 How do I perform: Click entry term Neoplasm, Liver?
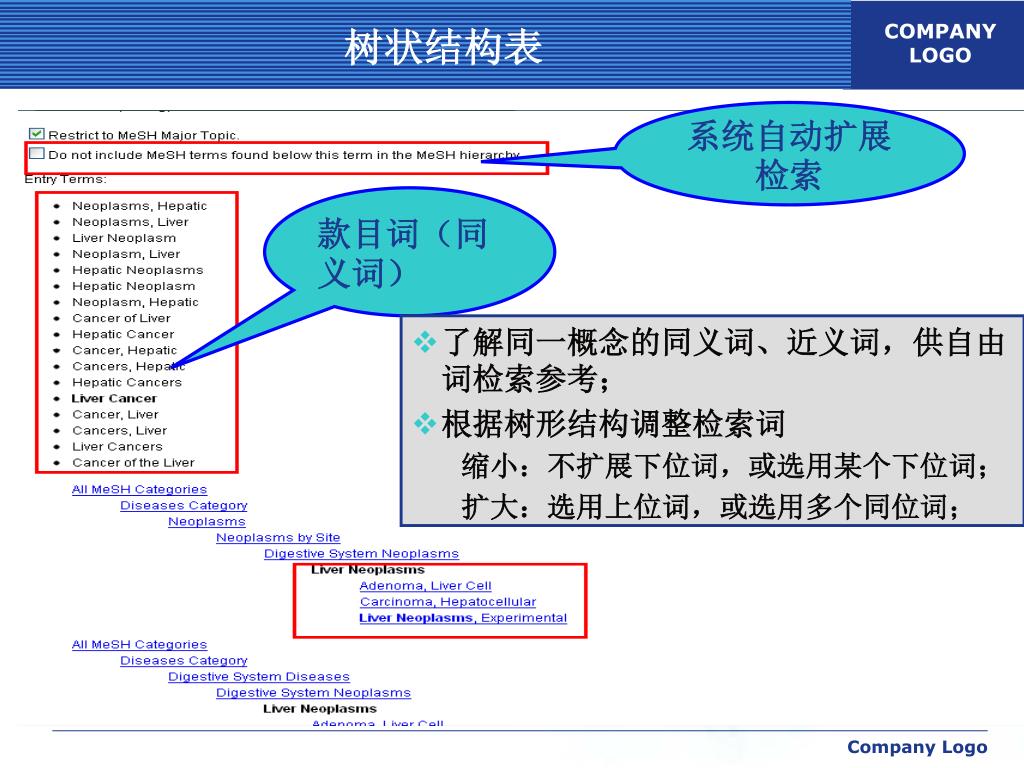coord(126,254)
